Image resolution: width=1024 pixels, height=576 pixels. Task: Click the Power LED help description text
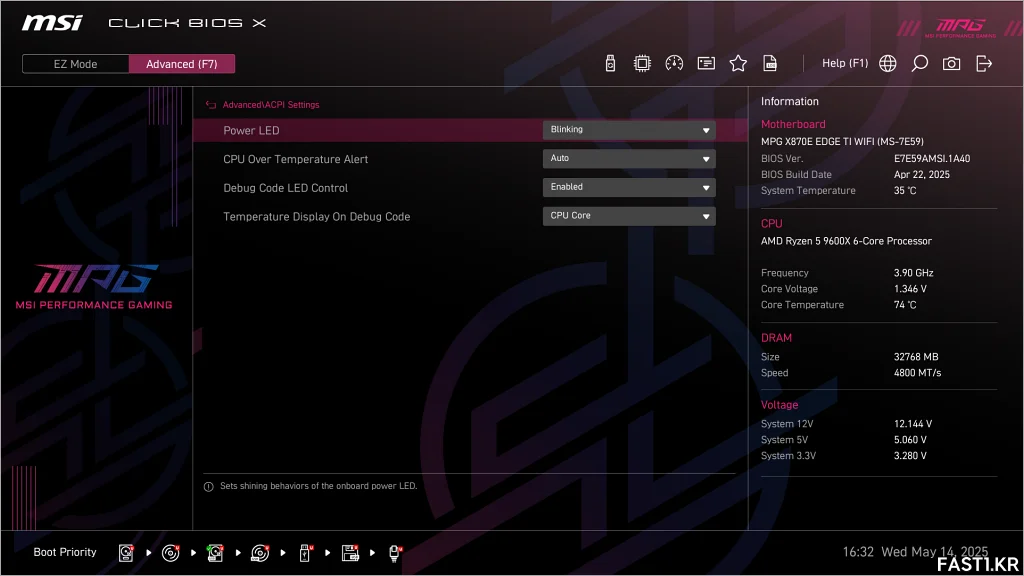click(x=319, y=486)
